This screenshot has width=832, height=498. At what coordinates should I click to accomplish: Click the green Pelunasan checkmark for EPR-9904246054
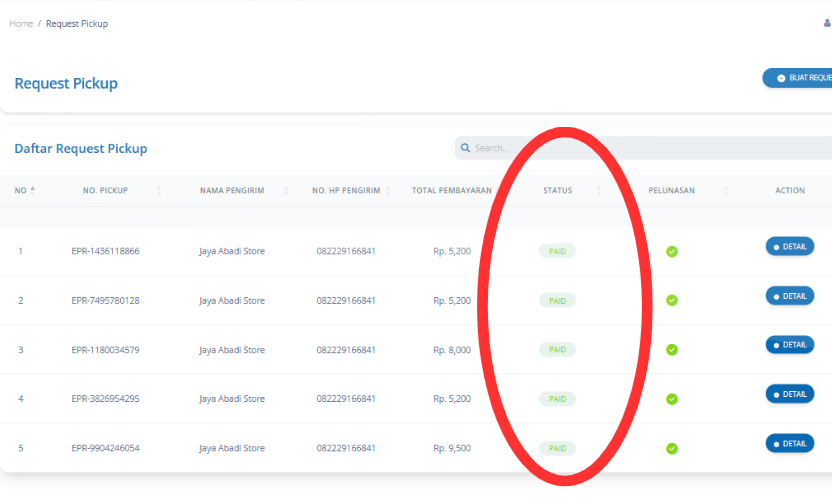[x=672, y=449]
